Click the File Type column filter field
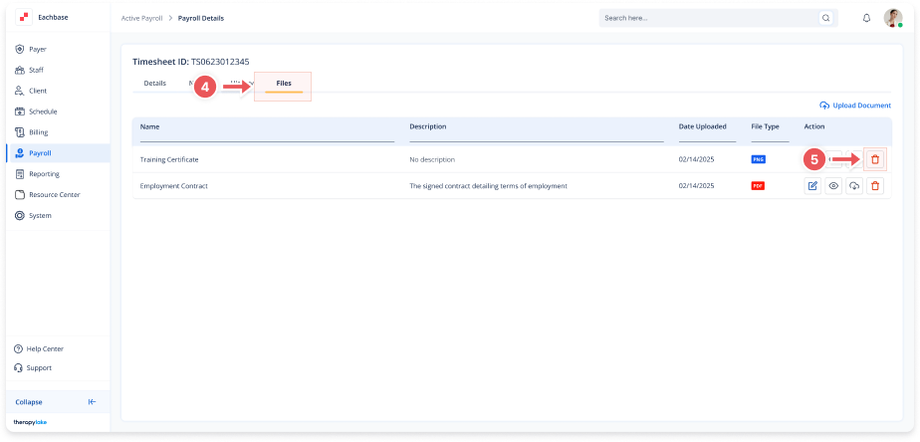 770,136
